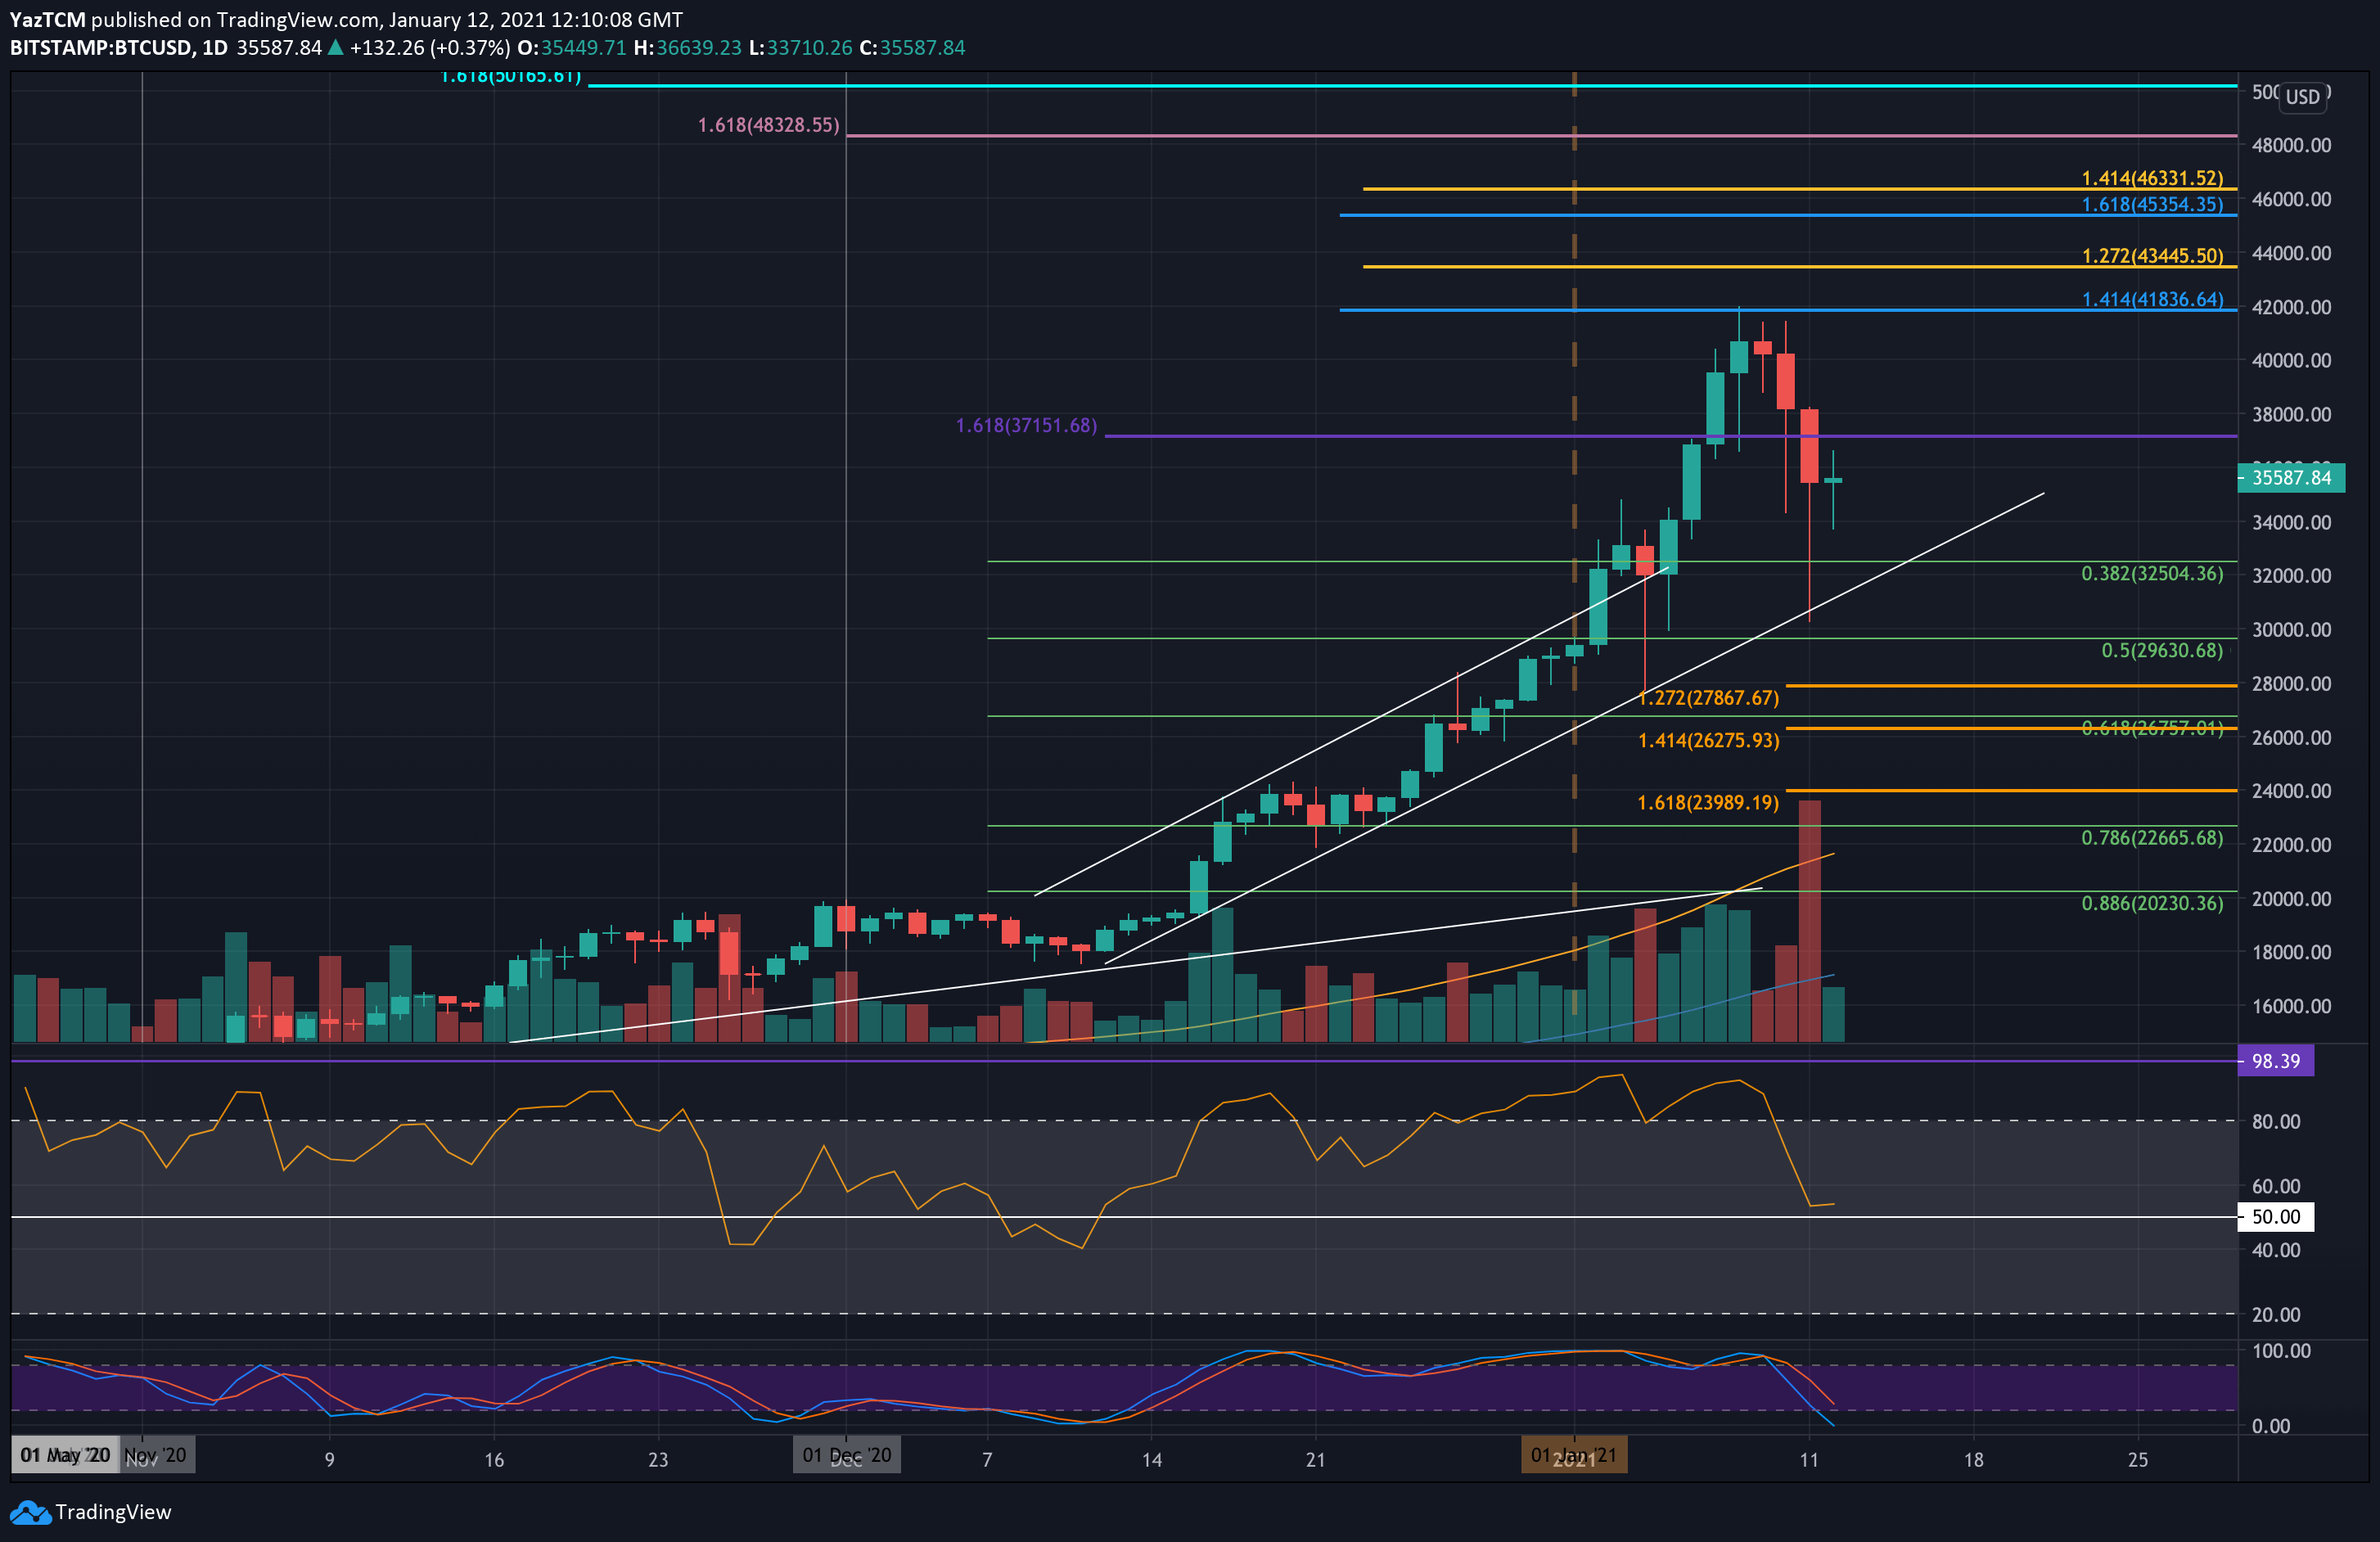This screenshot has width=2380, height=1542.
Task: Click the 0.786(22665.68) retracement label
Action: [x=2152, y=838]
